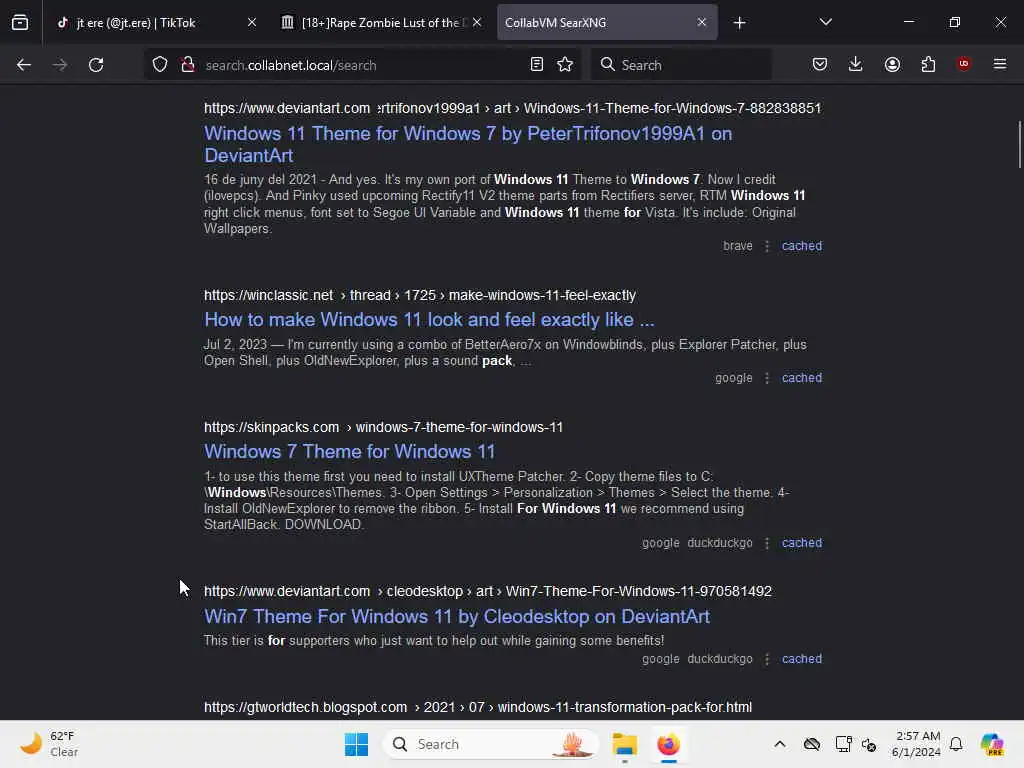
Task: List all tabs dropdown arrow
Action: pyautogui.click(x=825, y=22)
